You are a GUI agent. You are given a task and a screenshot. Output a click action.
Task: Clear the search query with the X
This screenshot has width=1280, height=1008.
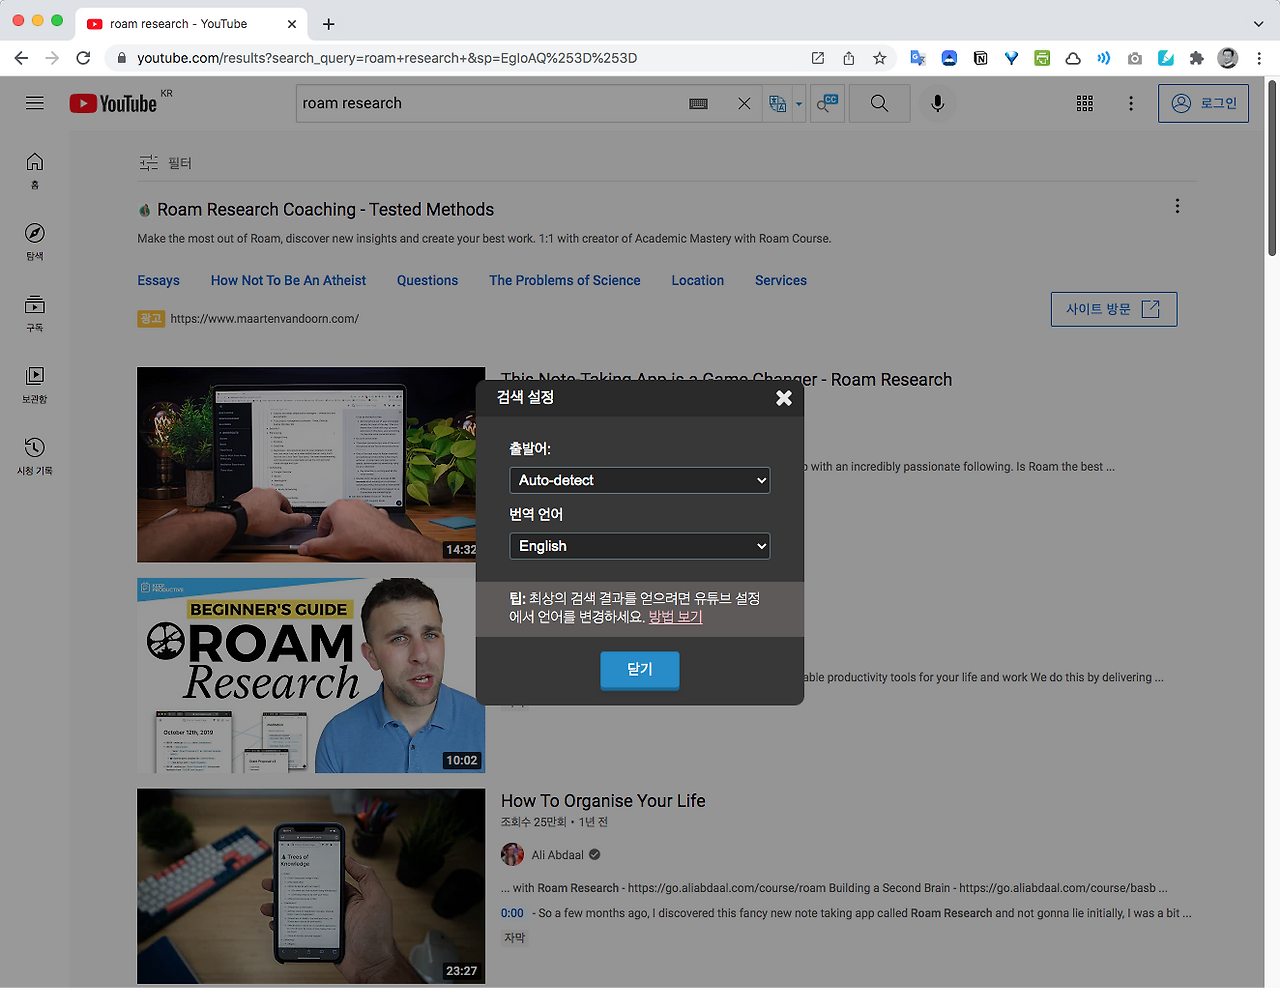click(744, 103)
